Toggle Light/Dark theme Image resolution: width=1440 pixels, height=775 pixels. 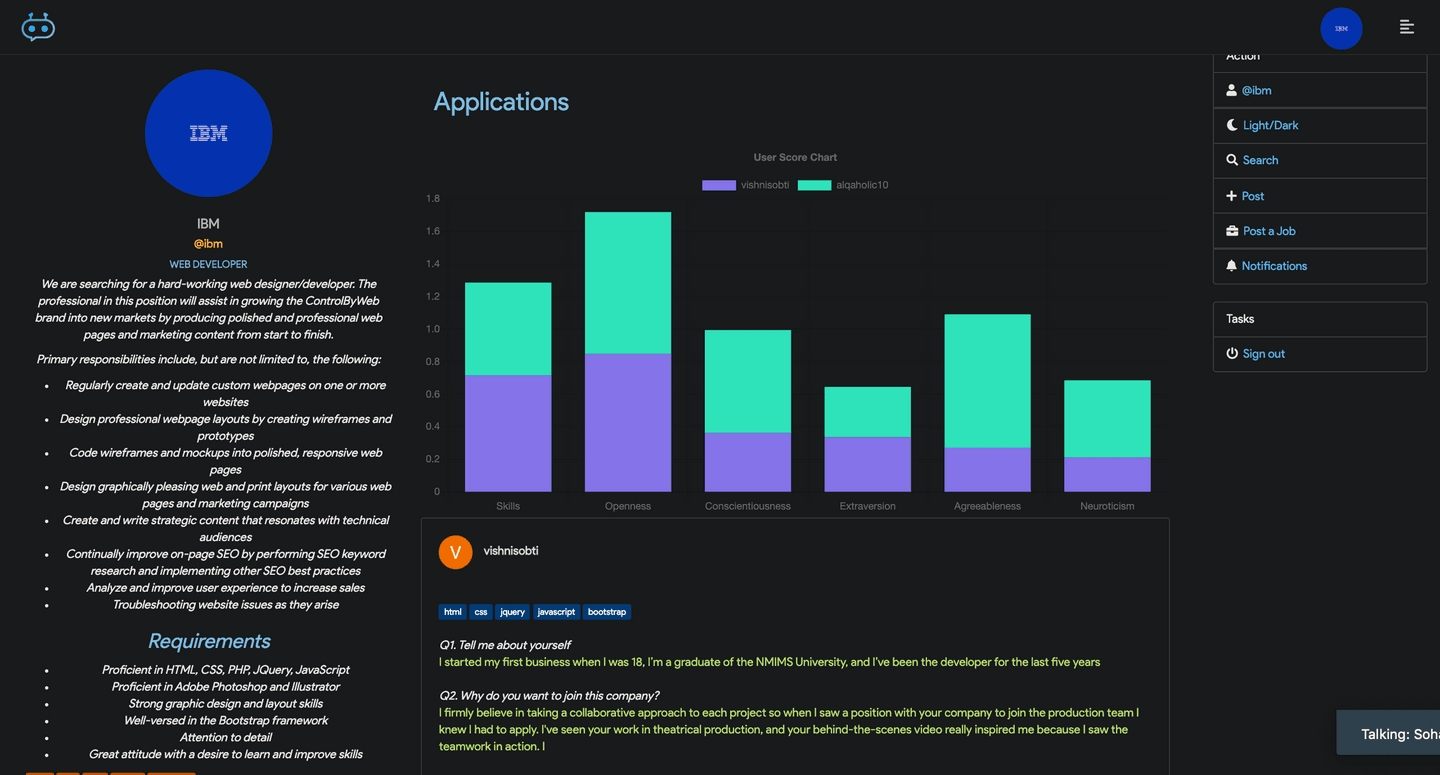[x=1270, y=125]
